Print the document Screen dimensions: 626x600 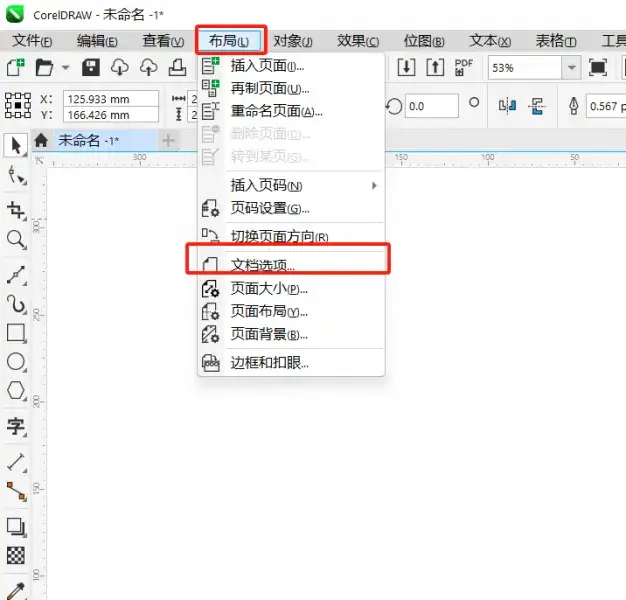pyautogui.click(x=177, y=67)
